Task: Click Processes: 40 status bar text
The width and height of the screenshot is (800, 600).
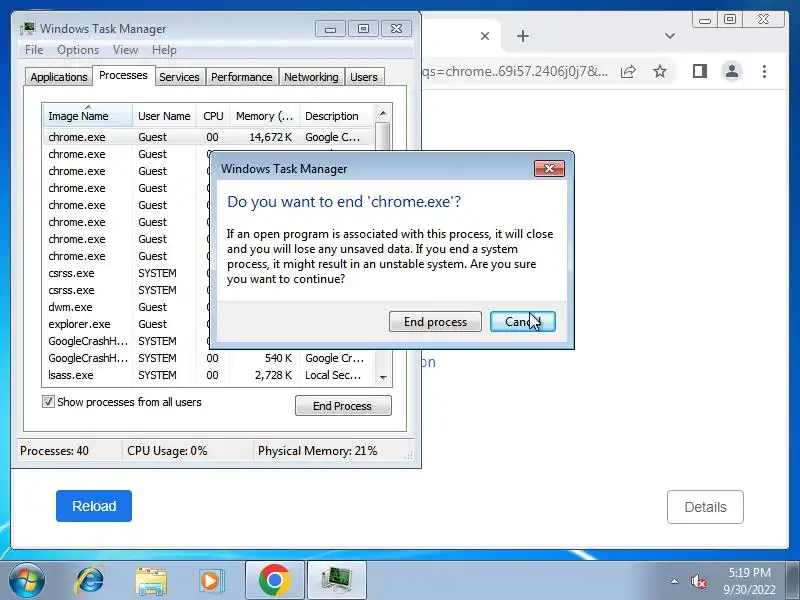Action: 54,451
